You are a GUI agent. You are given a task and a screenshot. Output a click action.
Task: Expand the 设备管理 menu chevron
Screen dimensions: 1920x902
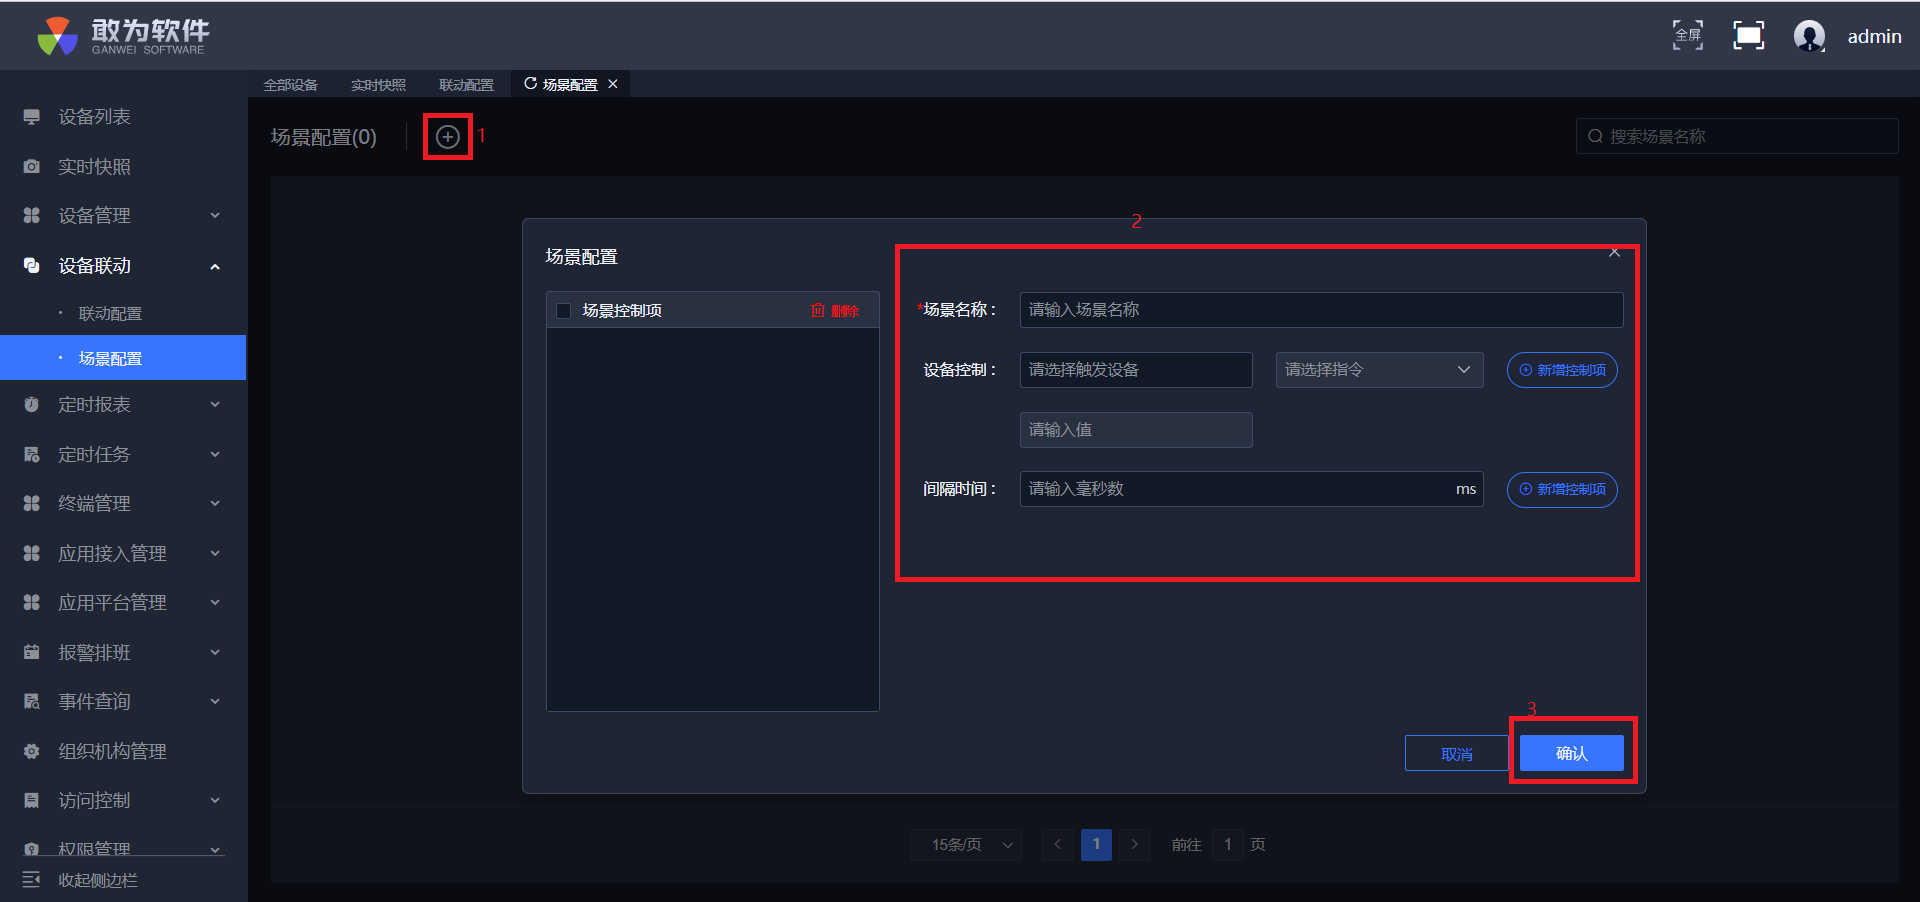215,216
